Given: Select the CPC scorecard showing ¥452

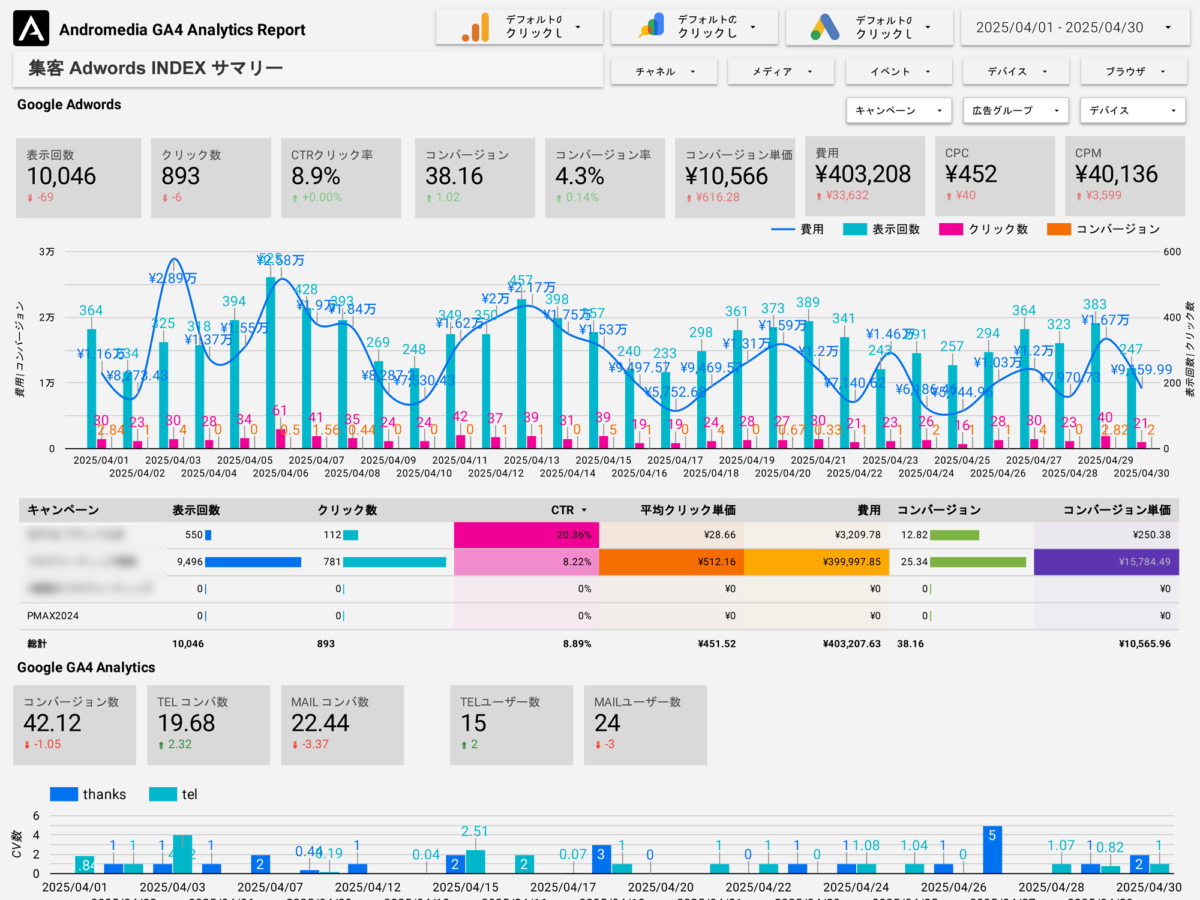Looking at the screenshot, I should point(995,177).
